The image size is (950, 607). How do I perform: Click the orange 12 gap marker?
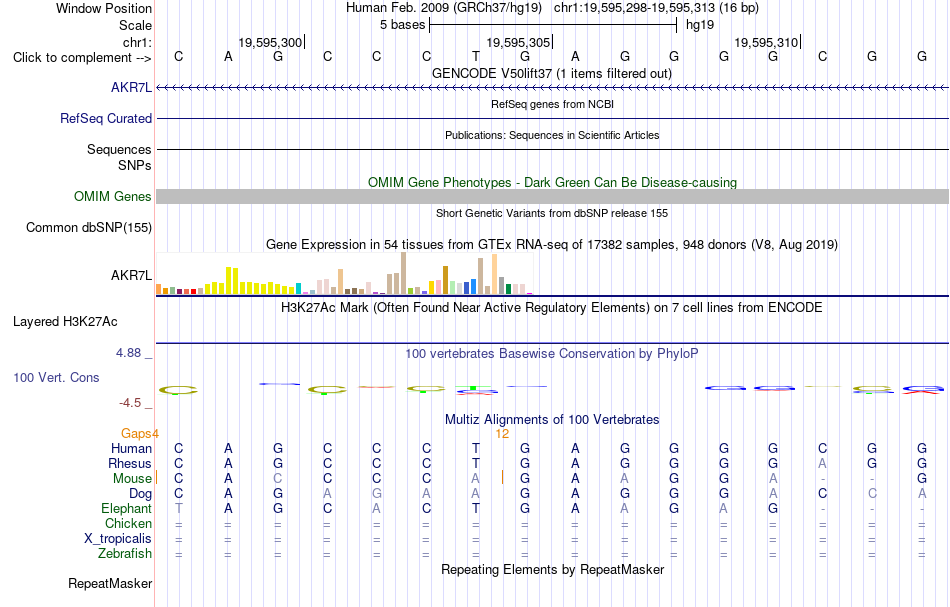tap(502, 434)
